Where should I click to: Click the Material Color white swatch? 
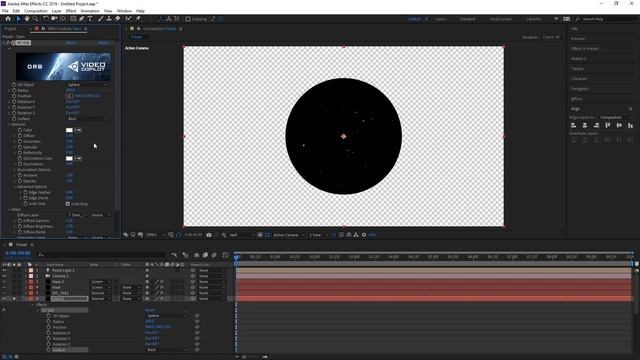pyautogui.click(x=69, y=130)
